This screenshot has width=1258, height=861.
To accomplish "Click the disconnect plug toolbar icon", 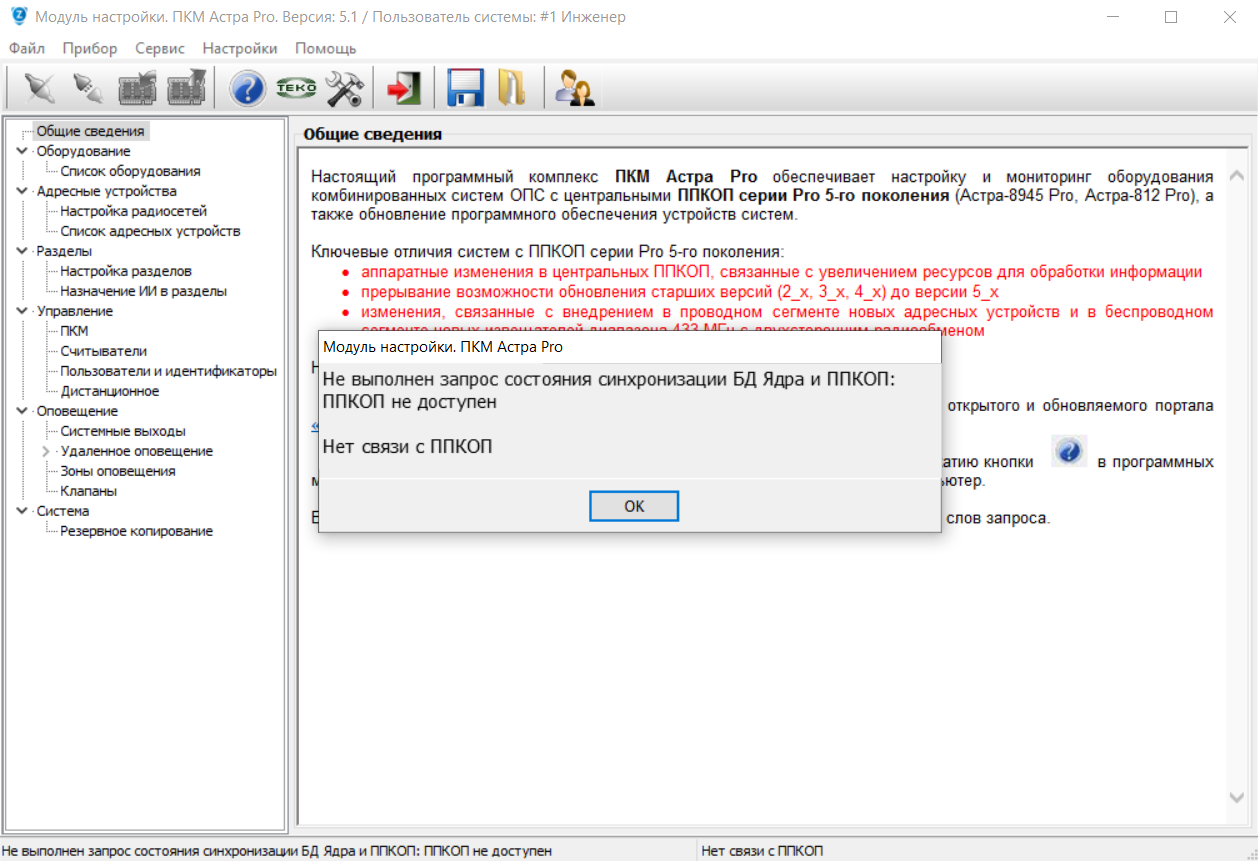I will click(89, 88).
